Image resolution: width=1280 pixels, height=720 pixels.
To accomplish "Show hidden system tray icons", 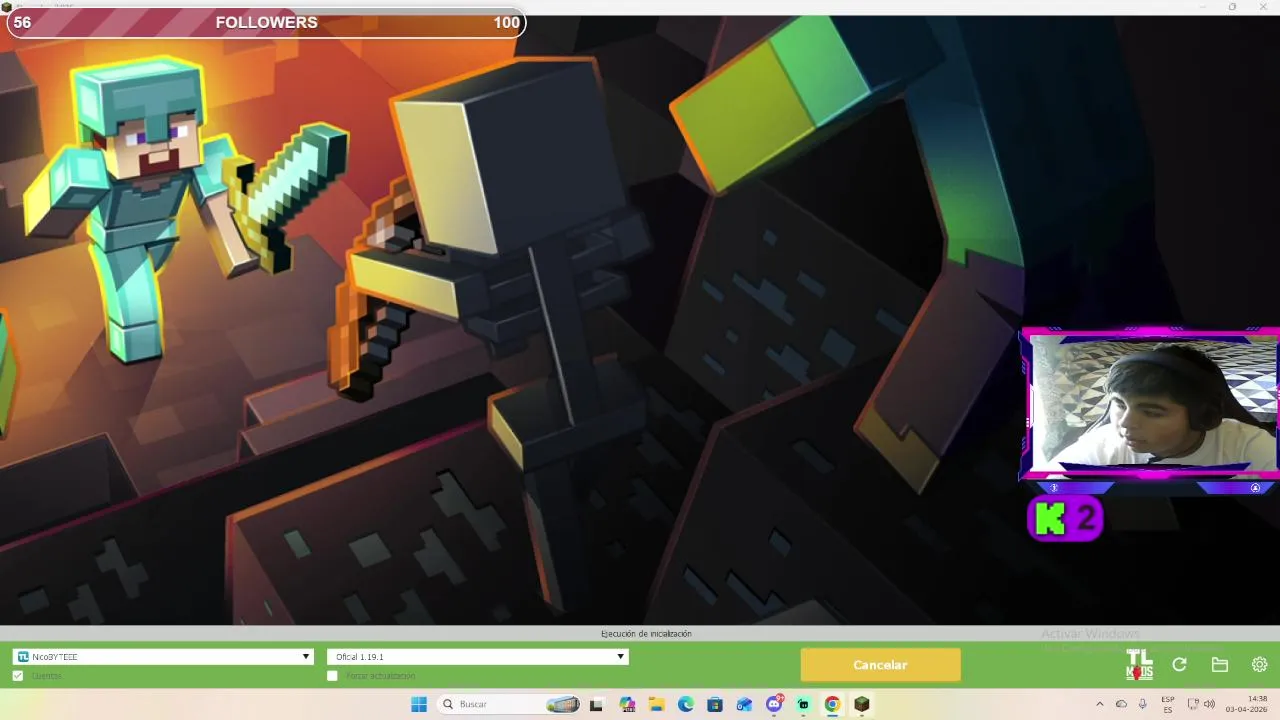I will [x=1100, y=704].
